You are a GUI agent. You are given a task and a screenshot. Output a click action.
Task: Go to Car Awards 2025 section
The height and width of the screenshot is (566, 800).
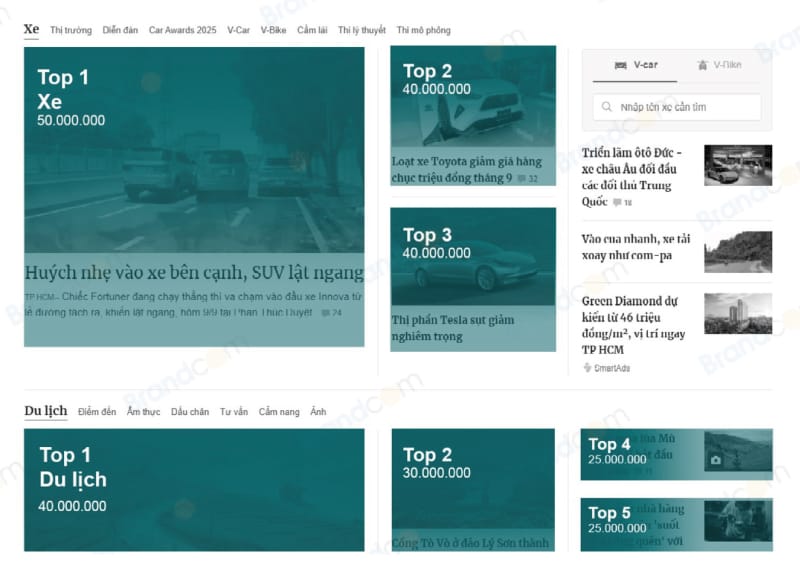(x=182, y=30)
